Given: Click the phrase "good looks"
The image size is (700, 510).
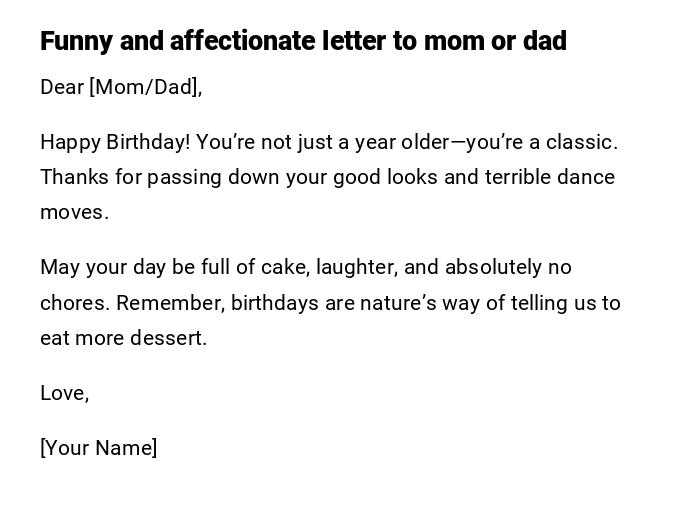Looking at the screenshot, I should pyautogui.click(x=384, y=177).
